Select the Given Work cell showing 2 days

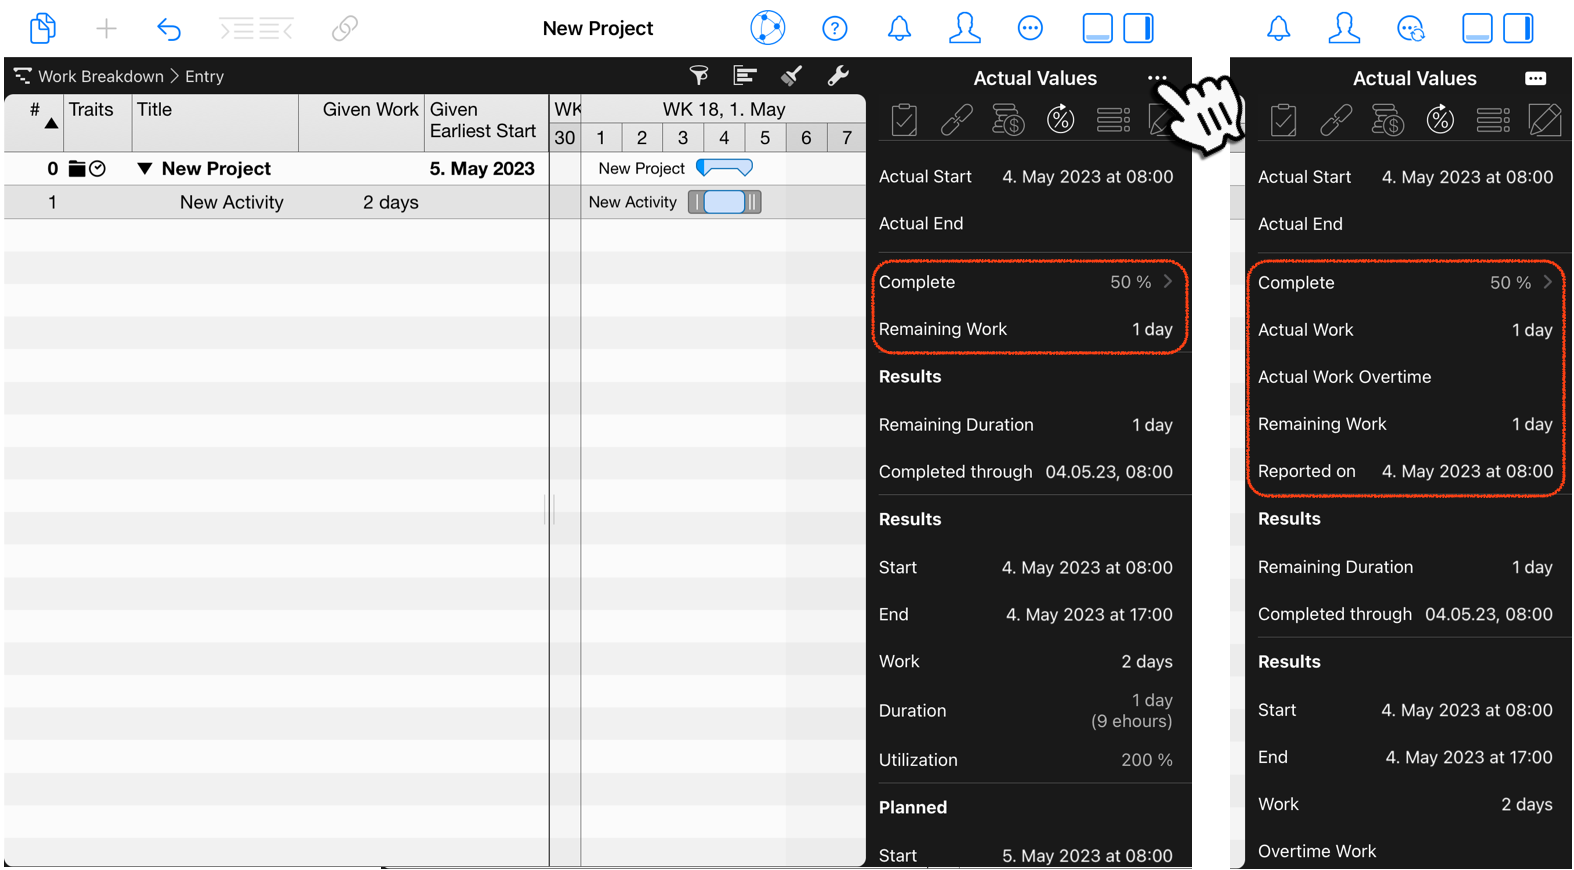(x=390, y=202)
